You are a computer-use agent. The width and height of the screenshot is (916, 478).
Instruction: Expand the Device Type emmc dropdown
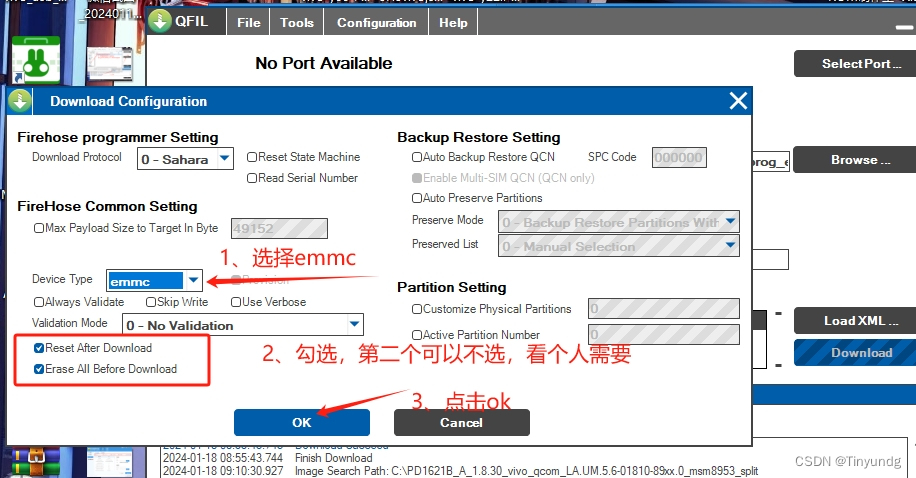point(193,280)
